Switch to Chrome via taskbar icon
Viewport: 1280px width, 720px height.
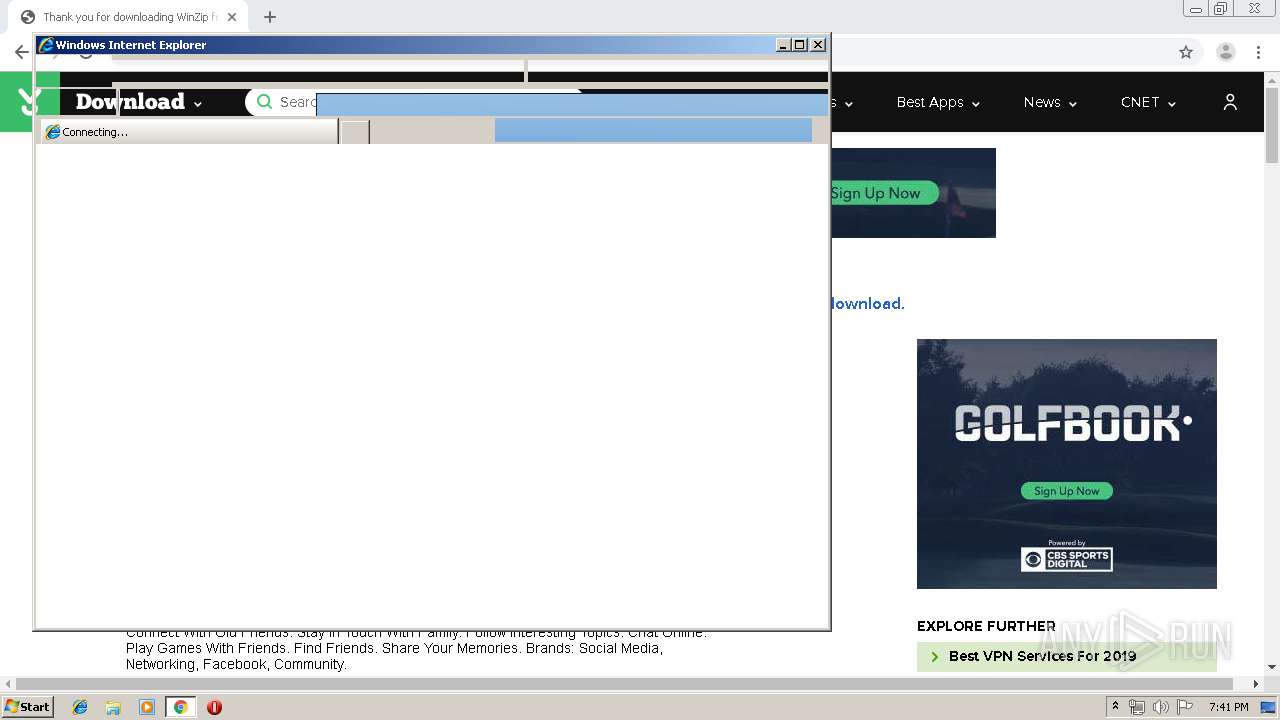coord(181,707)
